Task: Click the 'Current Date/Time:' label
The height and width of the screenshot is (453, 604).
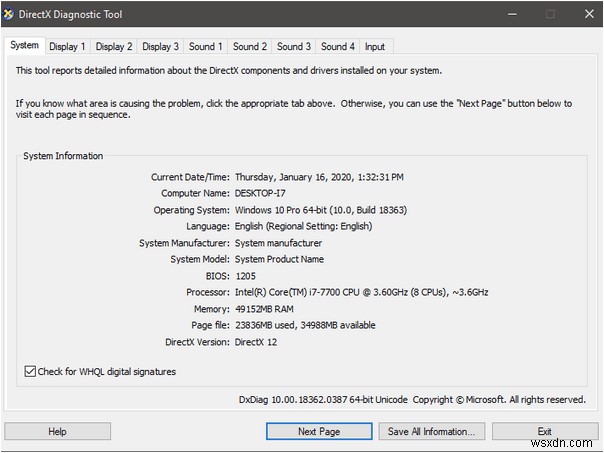Action: [x=190, y=177]
